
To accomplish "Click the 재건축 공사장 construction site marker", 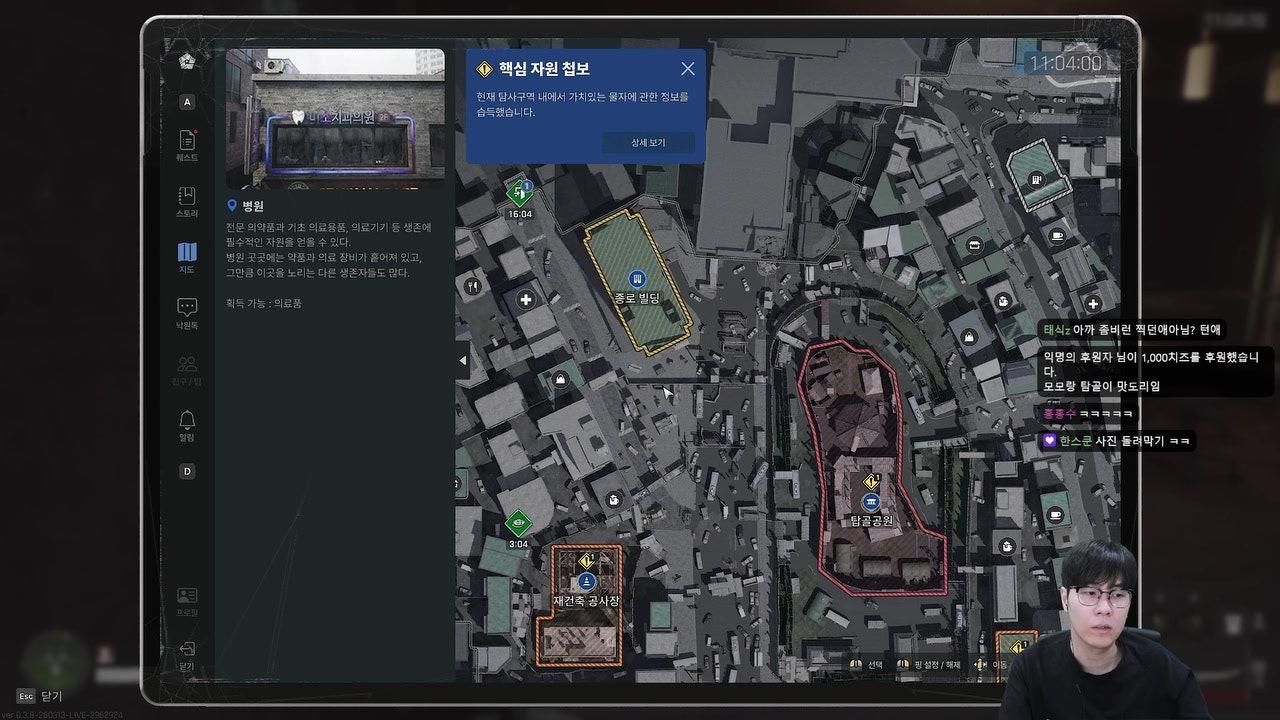I will (584, 581).
